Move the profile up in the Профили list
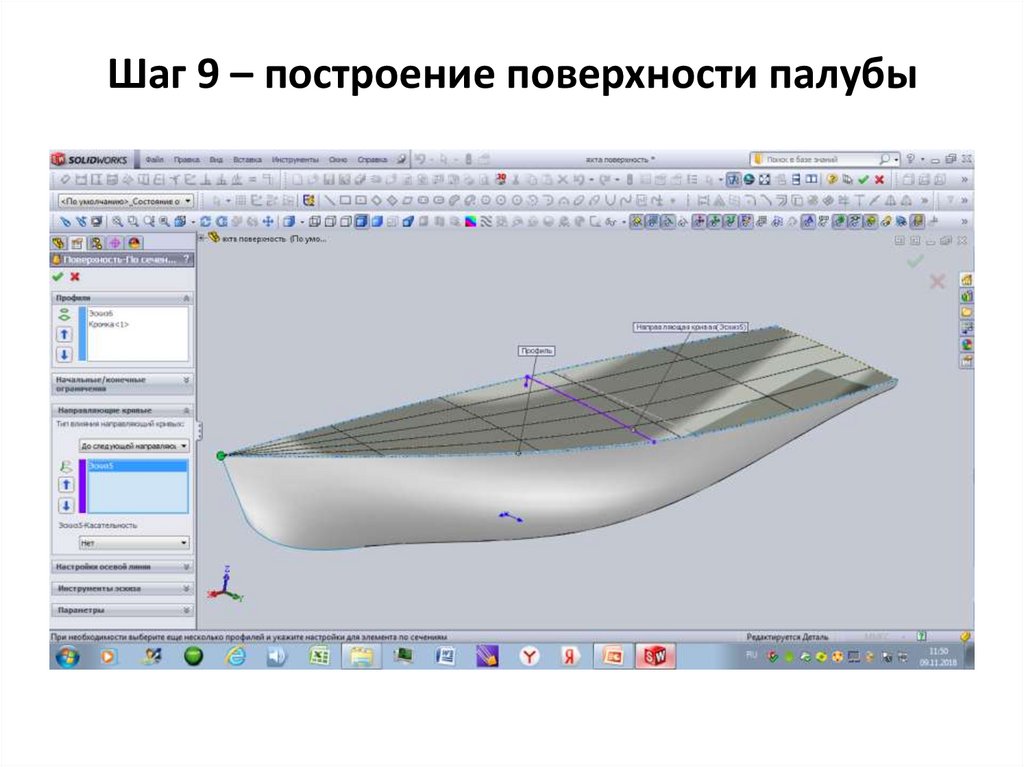The width and height of the screenshot is (1024, 767). coord(64,335)
